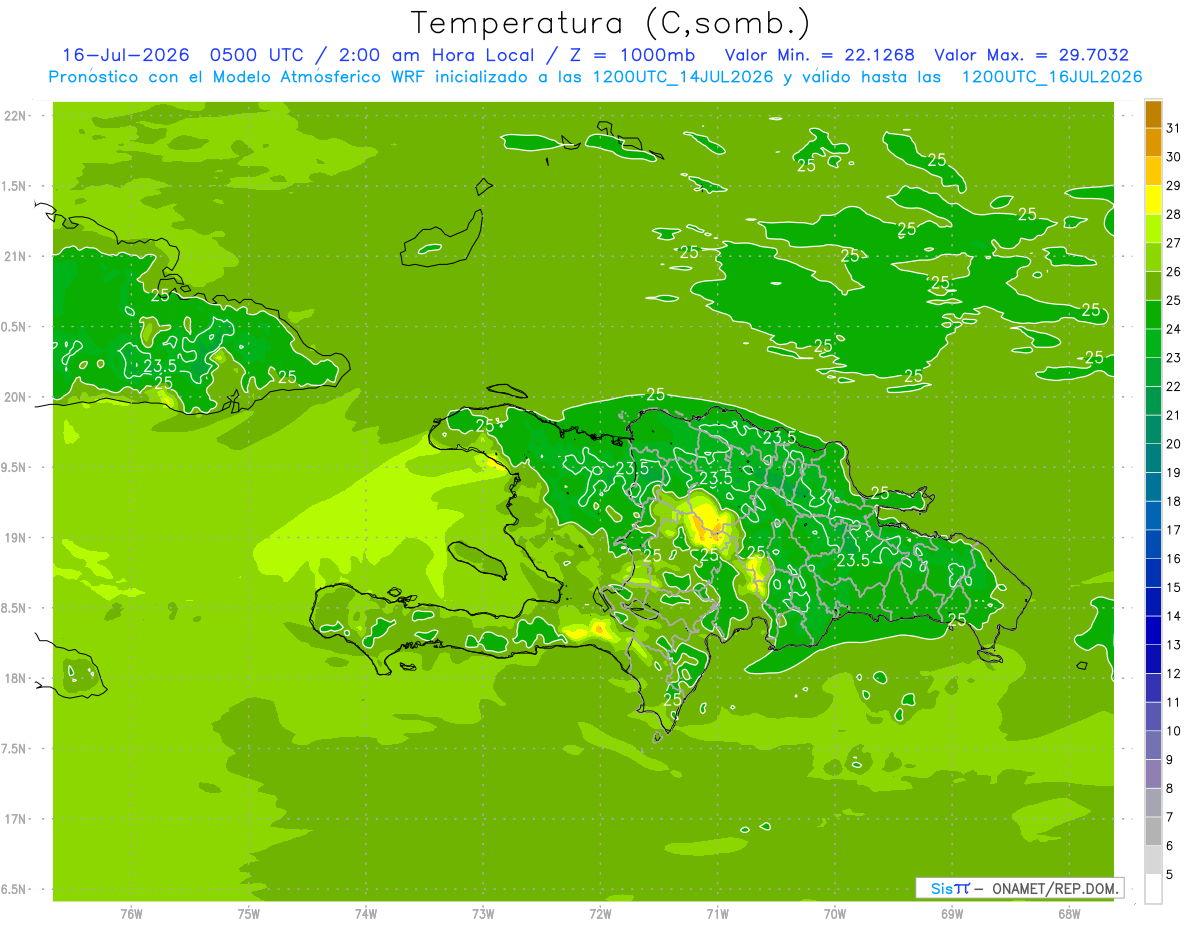Click the "74W" longitude axis label
Viewport: 1200px width, 927px height.
366,914
